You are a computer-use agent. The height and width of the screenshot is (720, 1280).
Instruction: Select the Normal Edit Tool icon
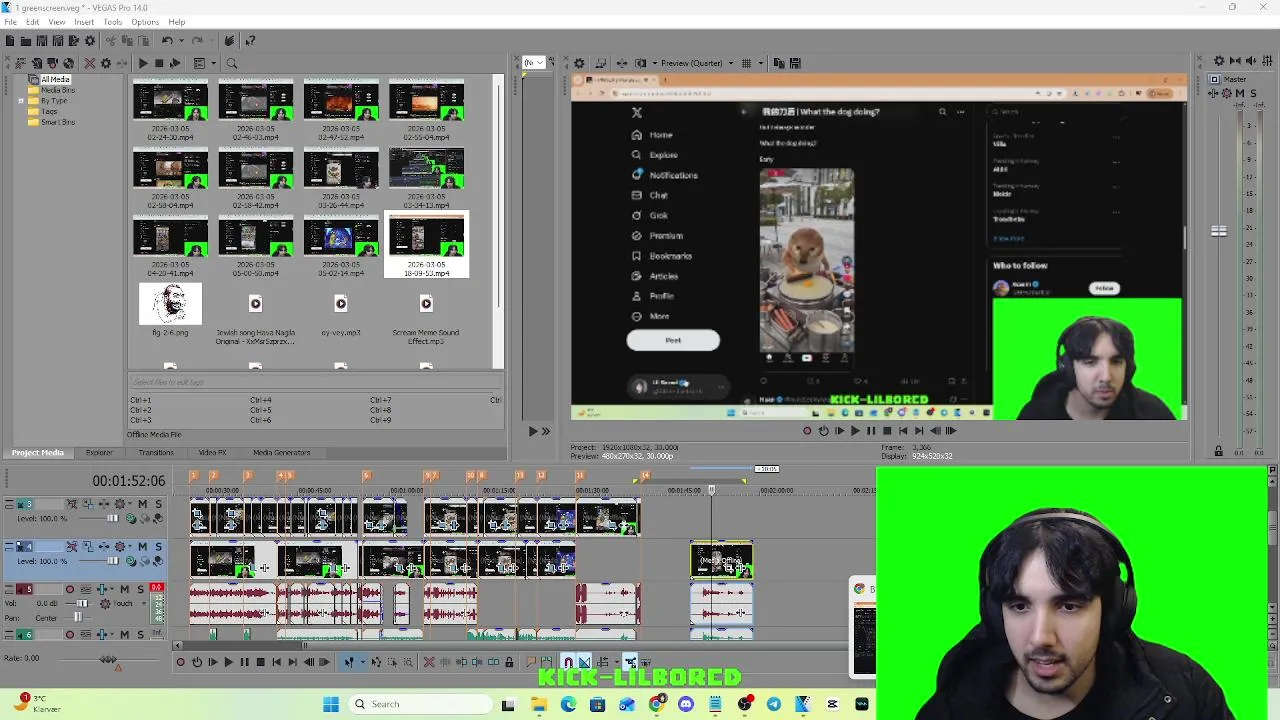(x=349, y=662)
